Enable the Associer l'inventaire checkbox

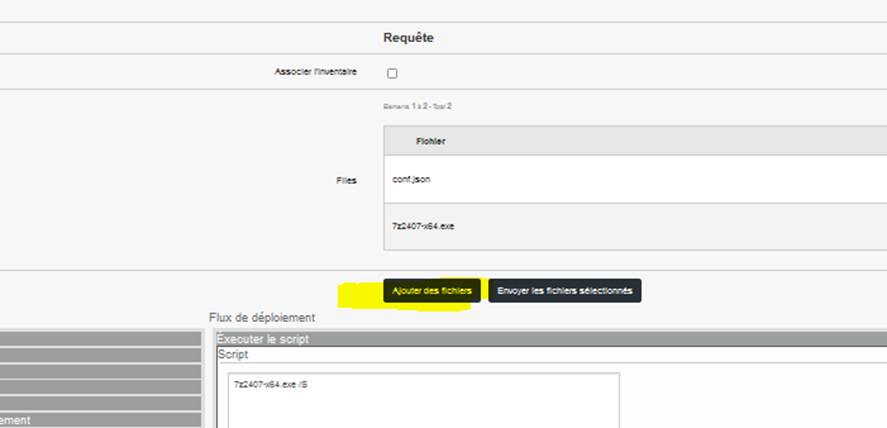(392, 73)
